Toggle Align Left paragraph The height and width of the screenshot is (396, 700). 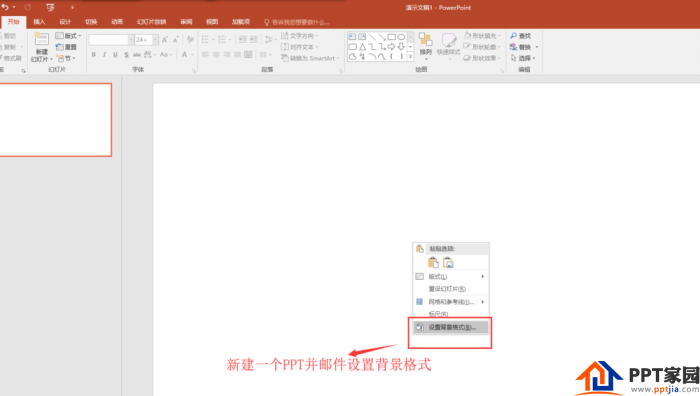pos(205,54)
